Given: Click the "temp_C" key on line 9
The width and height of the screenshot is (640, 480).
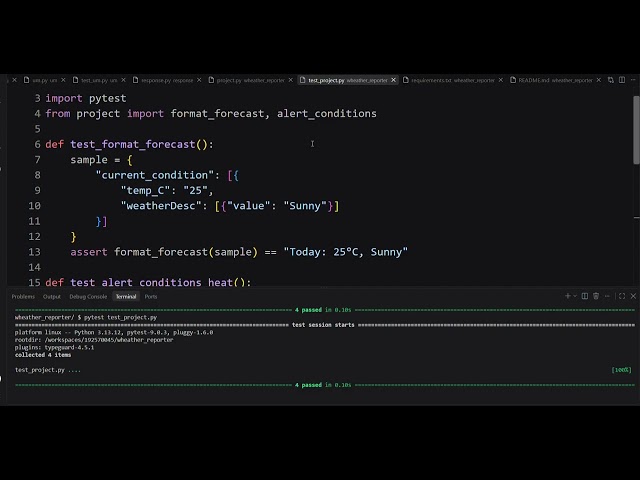Looking at the screenshot, I should (145, 191).
